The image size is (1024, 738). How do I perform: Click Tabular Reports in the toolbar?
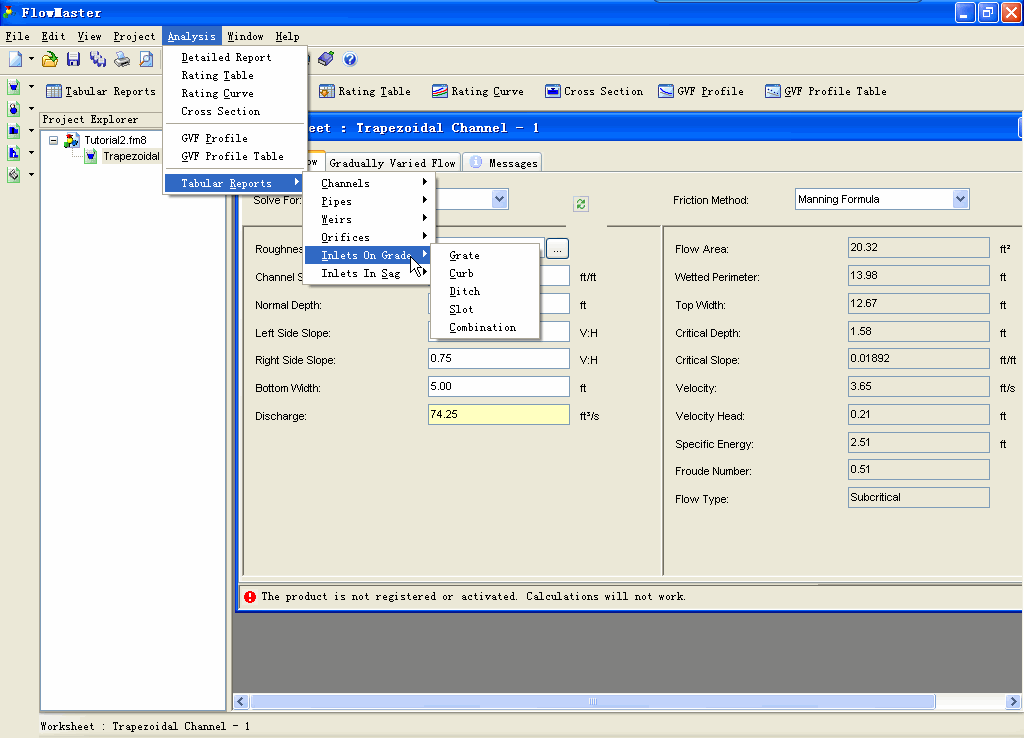(101, 91)
